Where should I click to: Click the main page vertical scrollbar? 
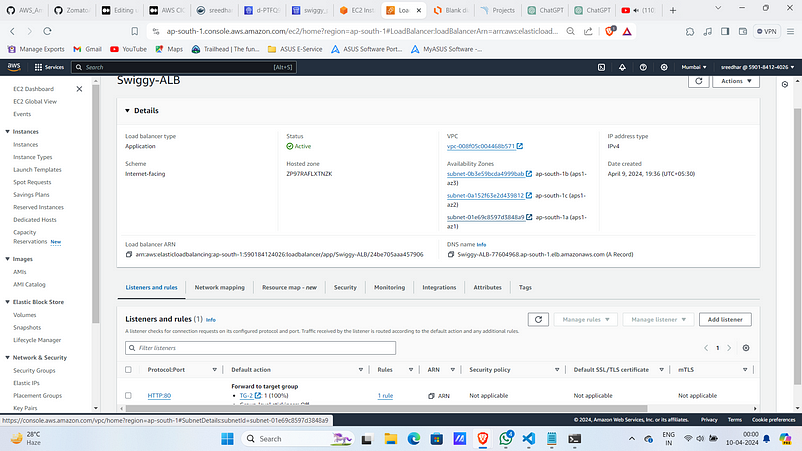point(797,245)
